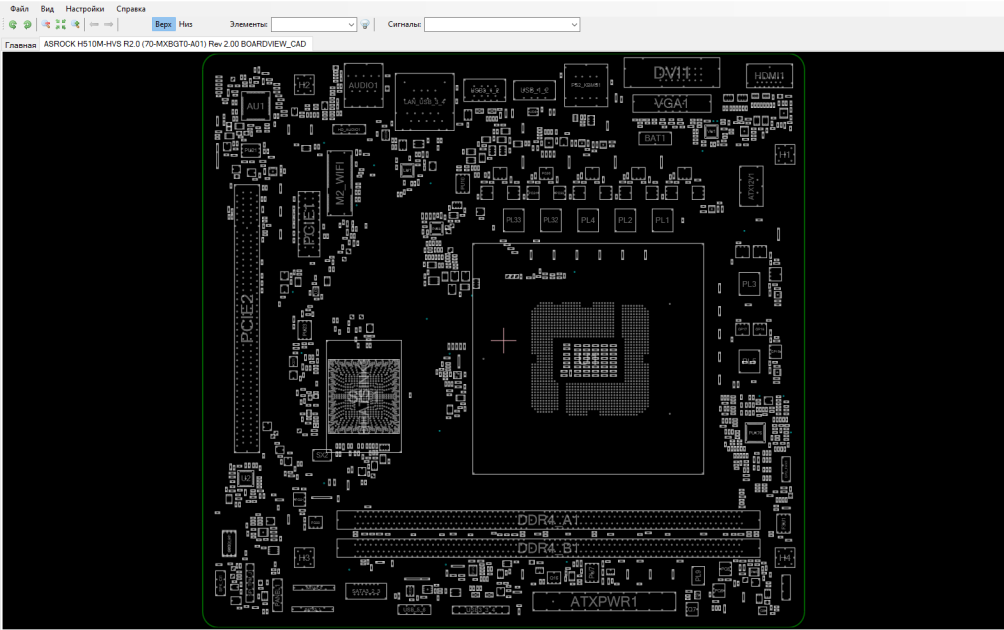Image resolution: width=1004 pixels, height=630 pixels.
Task: Fit the board to the window
Action: coord(61,24)
